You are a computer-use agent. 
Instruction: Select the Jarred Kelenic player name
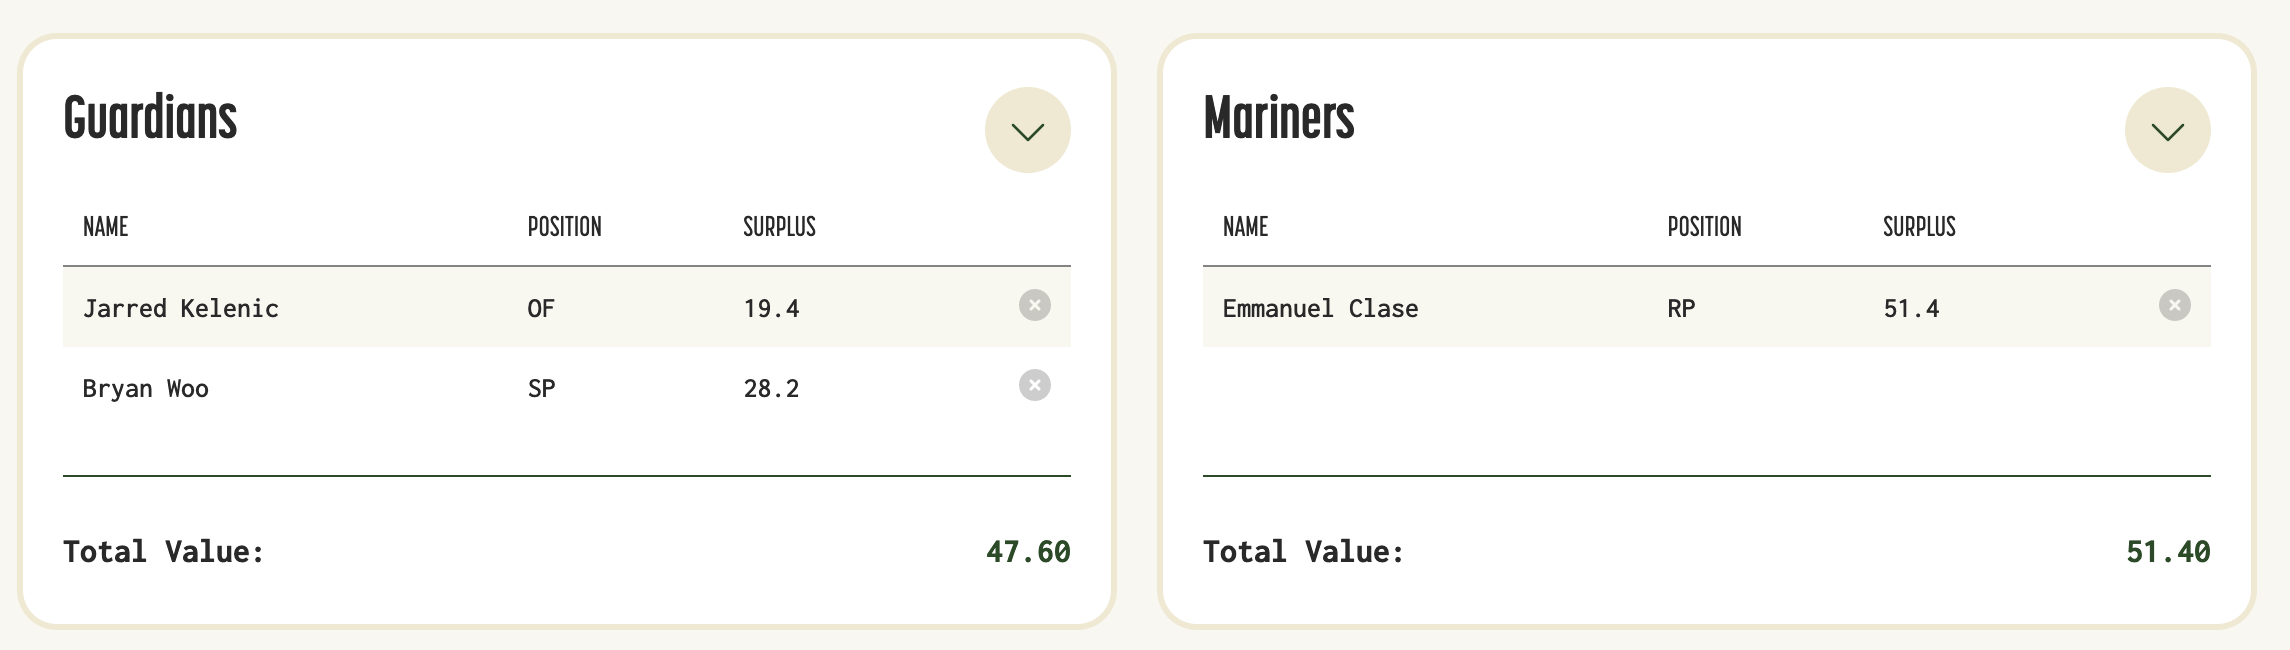180,308
